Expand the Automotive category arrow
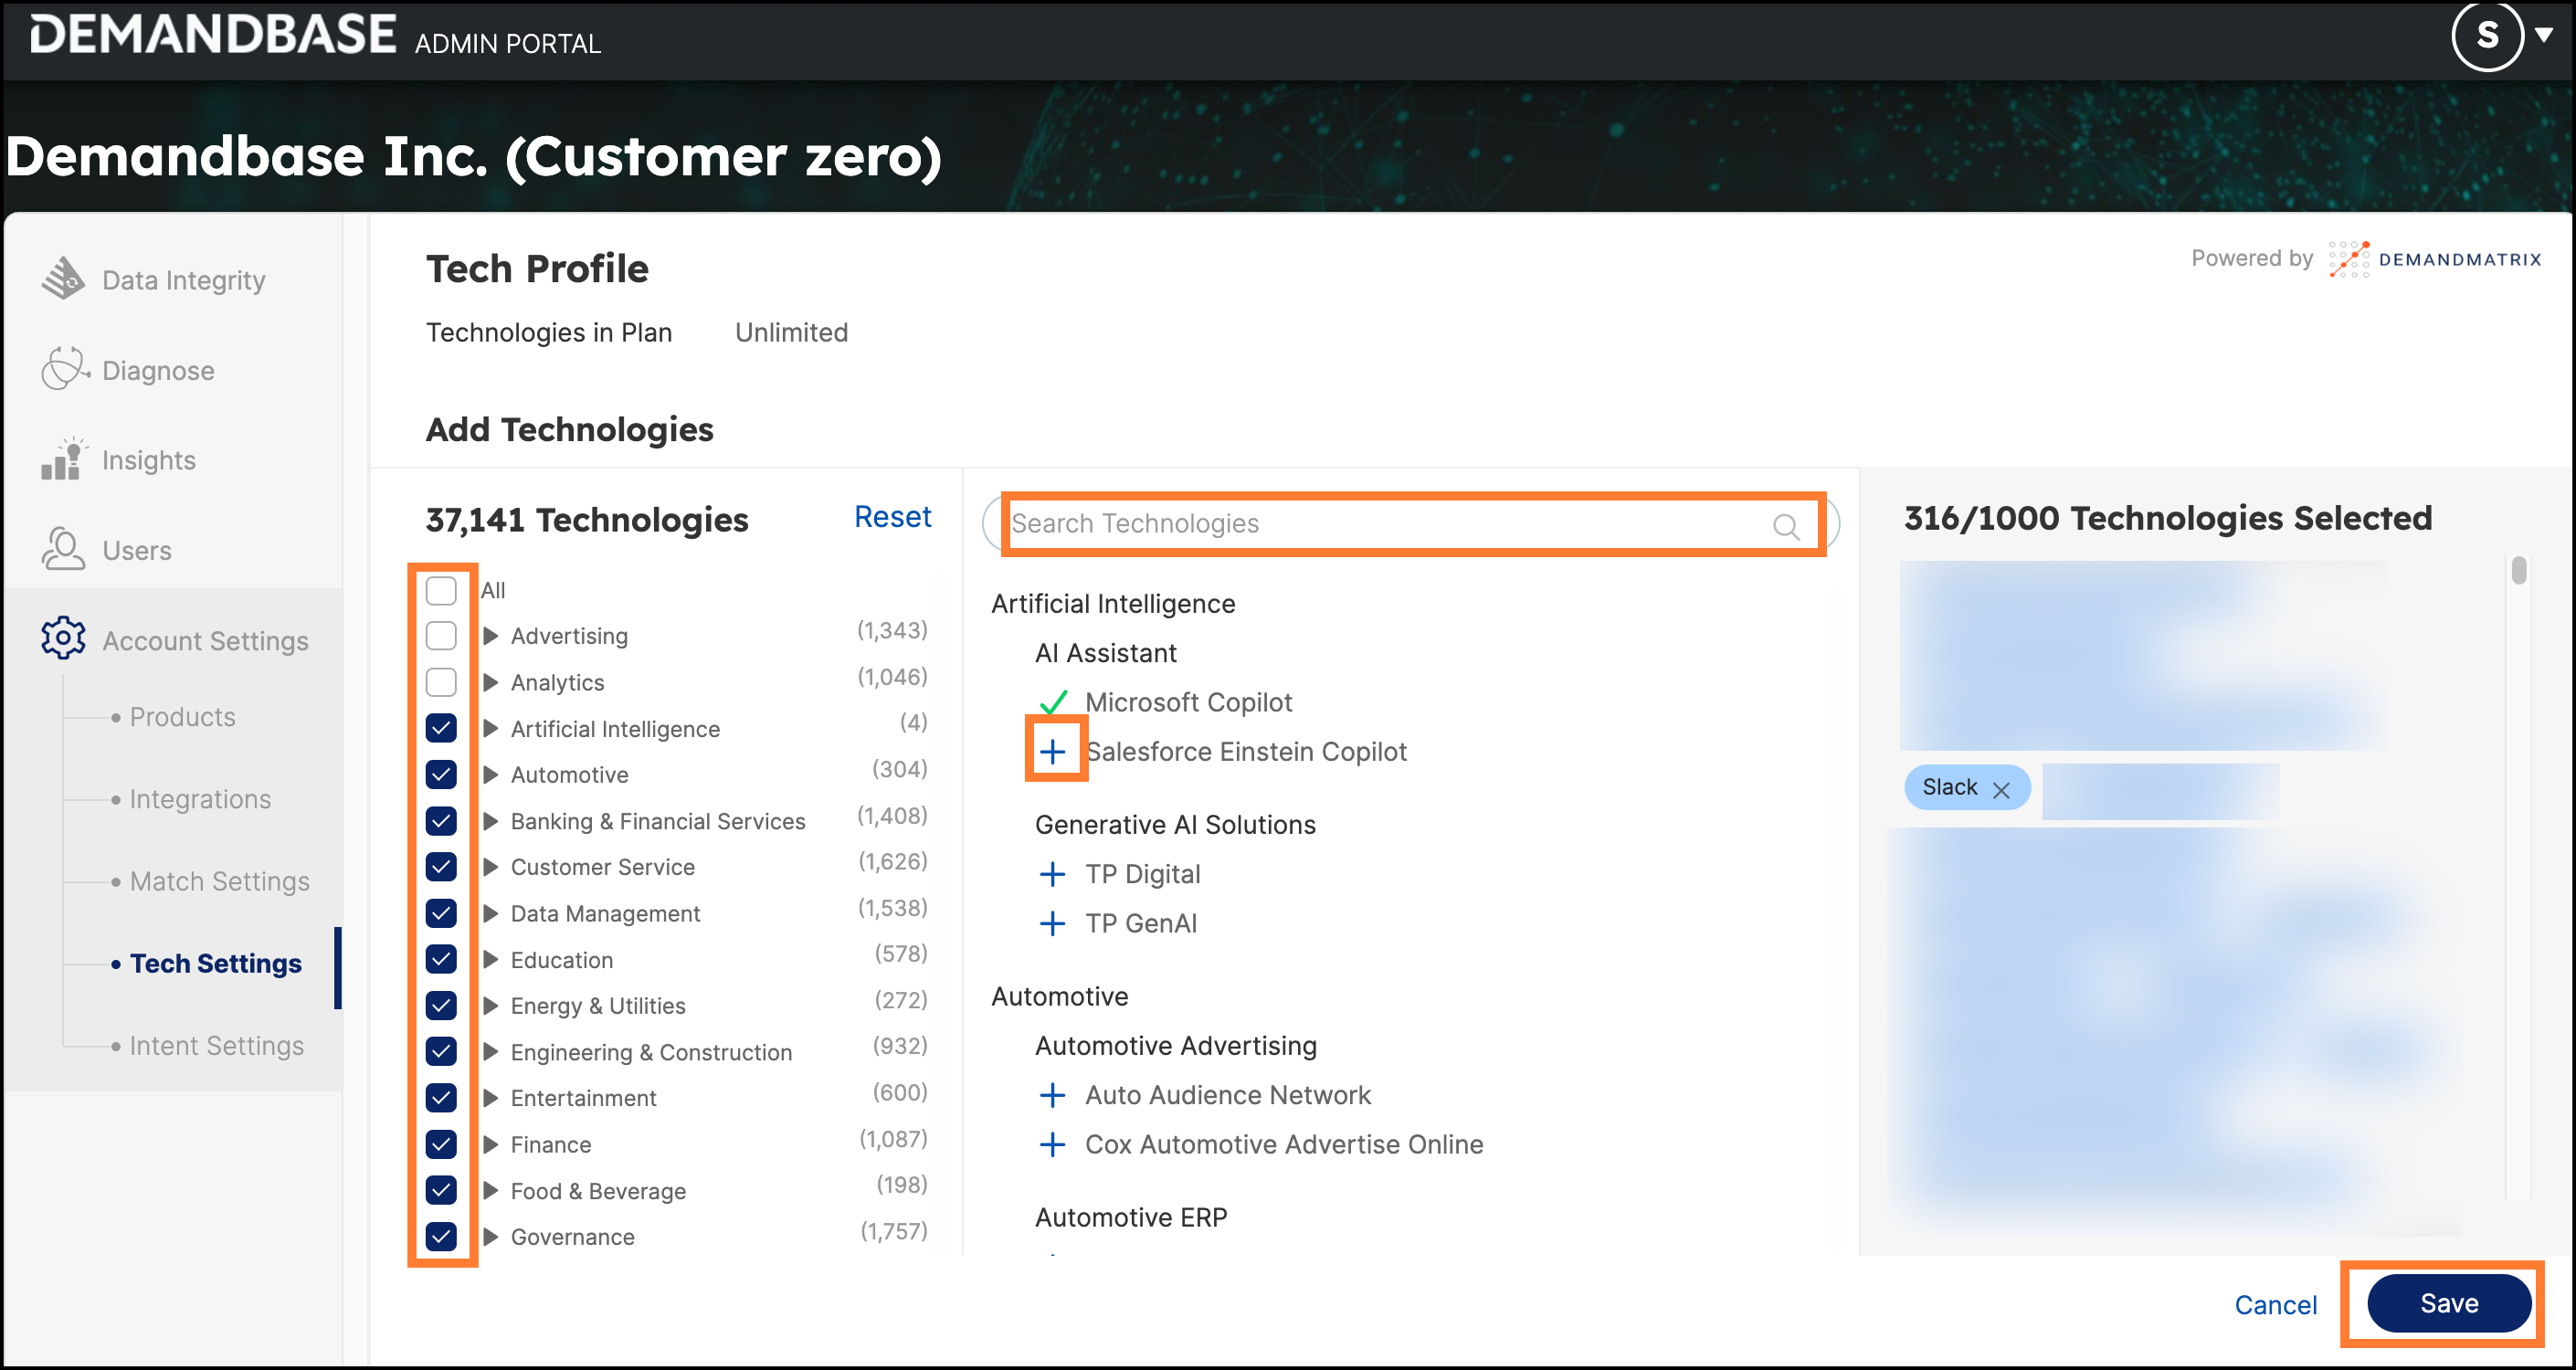 (491, 775)
